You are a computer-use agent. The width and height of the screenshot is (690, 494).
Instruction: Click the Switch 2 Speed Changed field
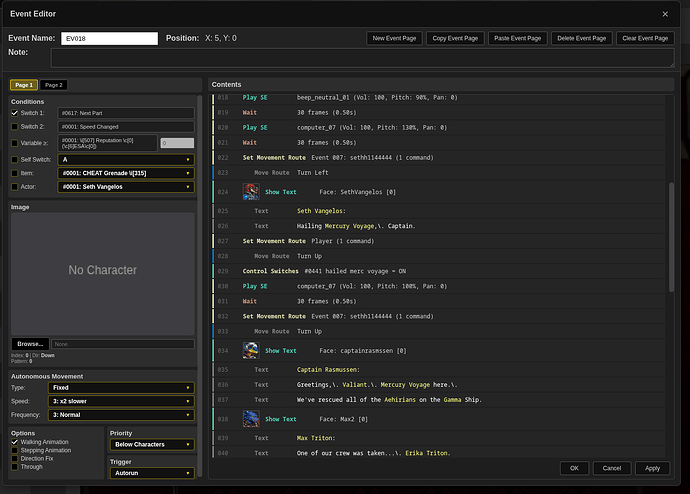pos(126,127)
